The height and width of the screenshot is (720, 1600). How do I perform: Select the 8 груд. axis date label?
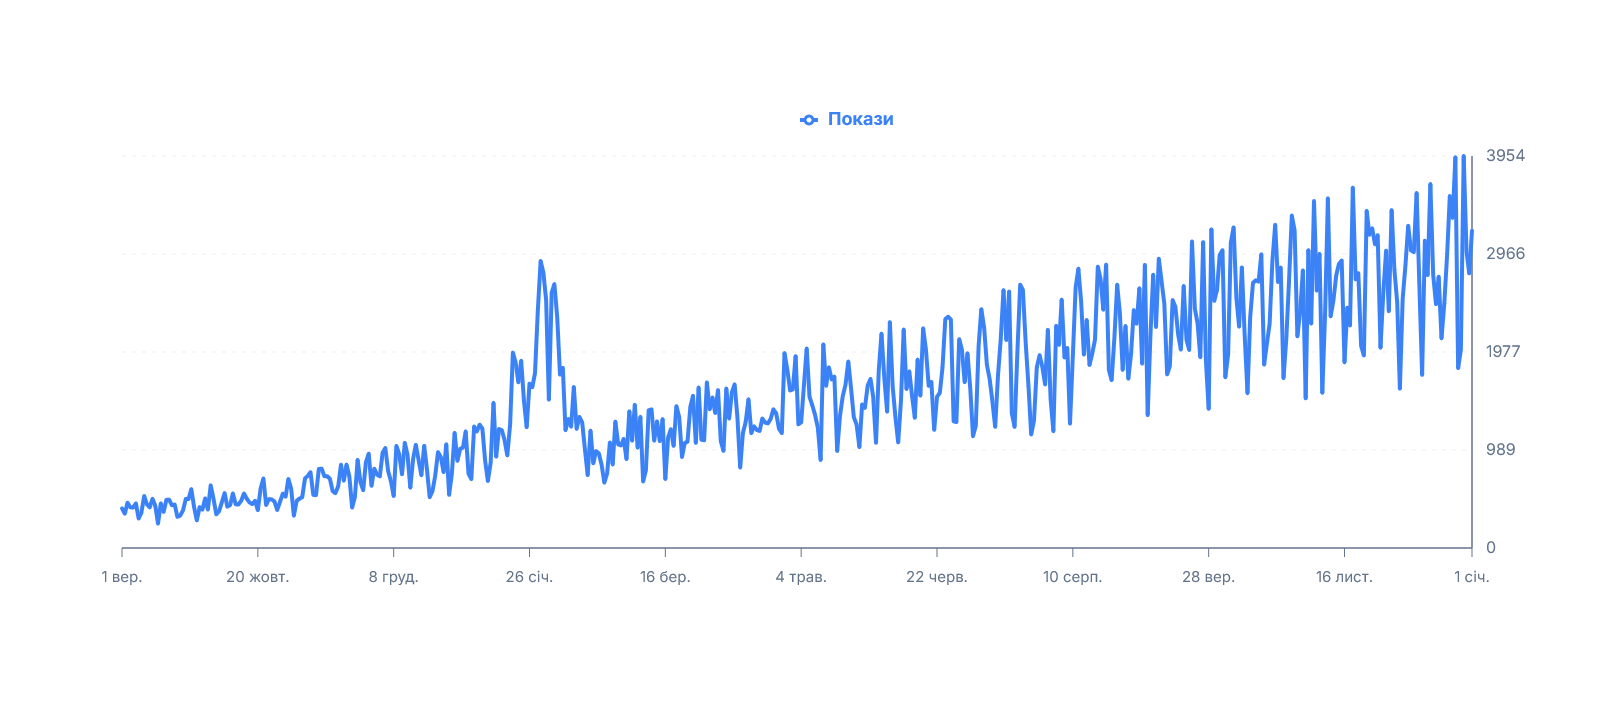(393, 577)
